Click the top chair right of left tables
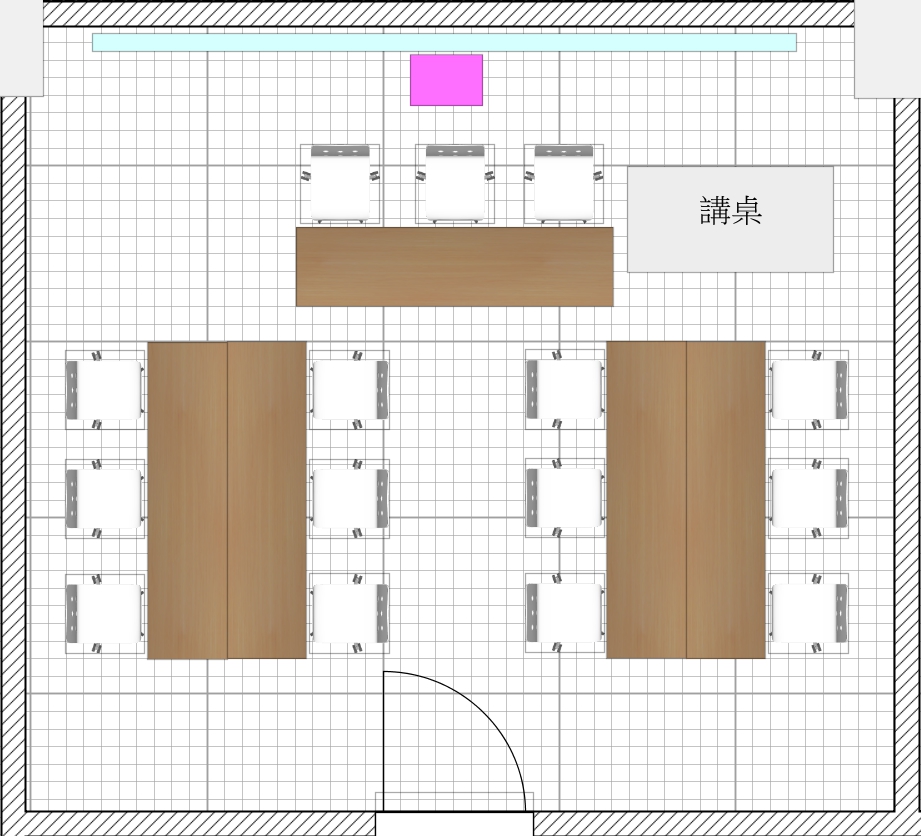The image size is (921, 836). pos(349,389)
